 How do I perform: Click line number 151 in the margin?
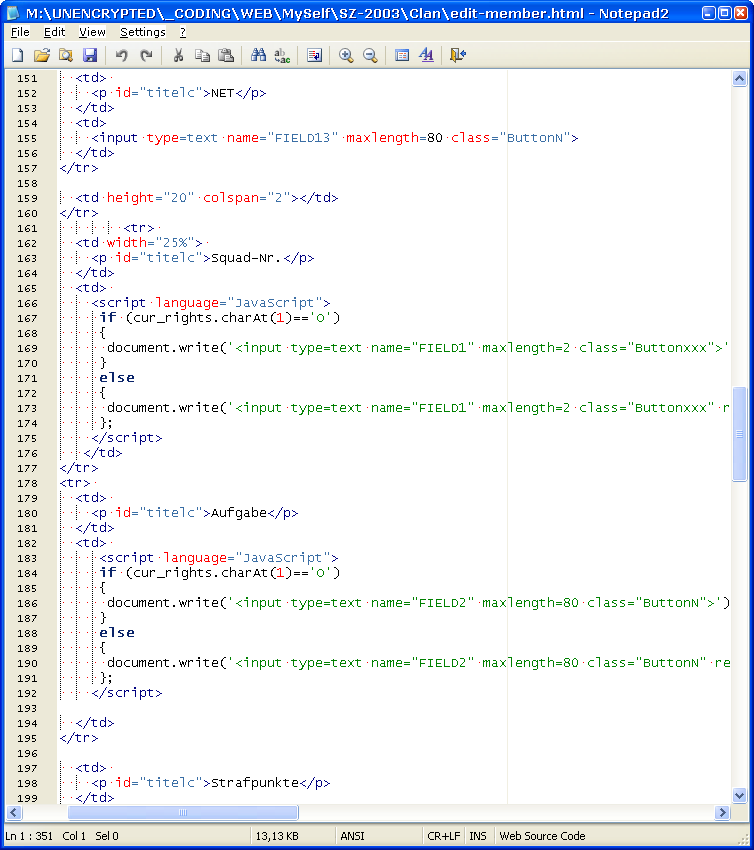click(x=27, y=79)
